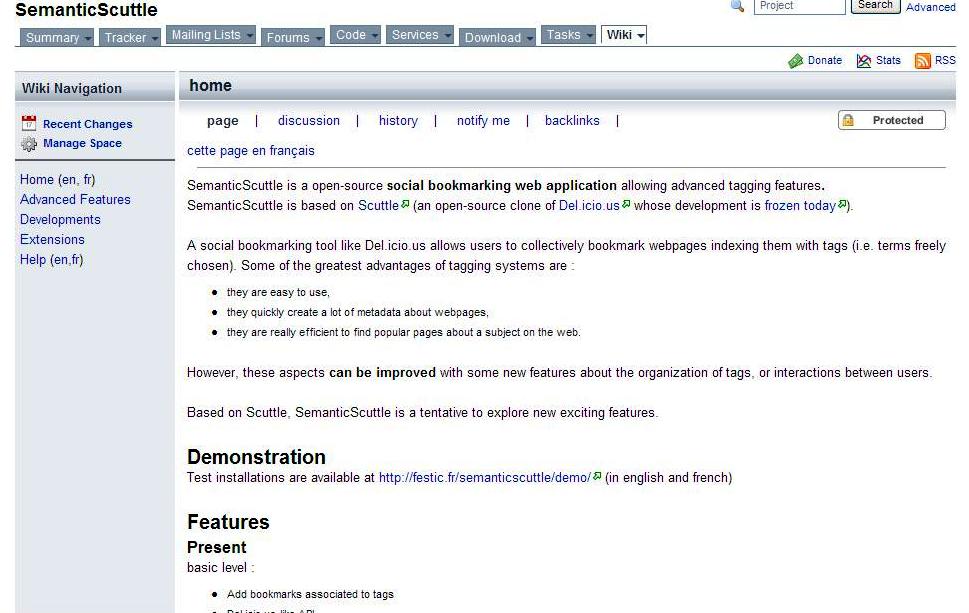Click the Manage Space gear icon
Viewport: 969px width, 613px height.
click(x=29, y=143)
